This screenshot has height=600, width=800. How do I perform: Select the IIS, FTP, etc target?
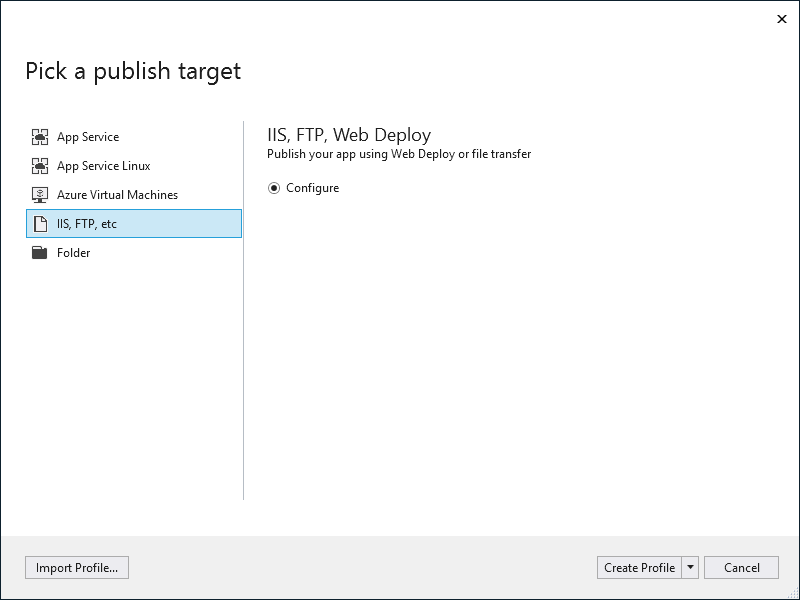[x=134, y=223]
